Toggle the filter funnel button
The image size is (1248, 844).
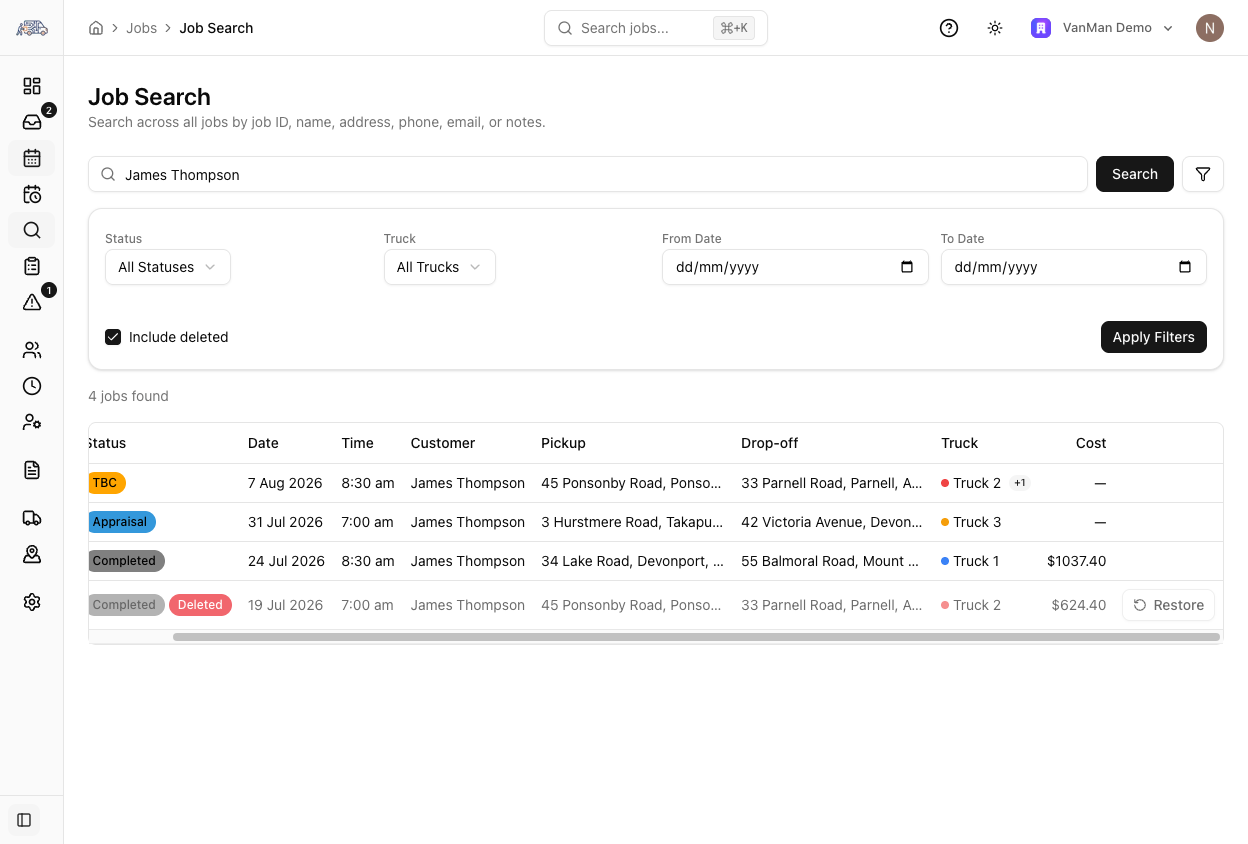(1203, 174)
